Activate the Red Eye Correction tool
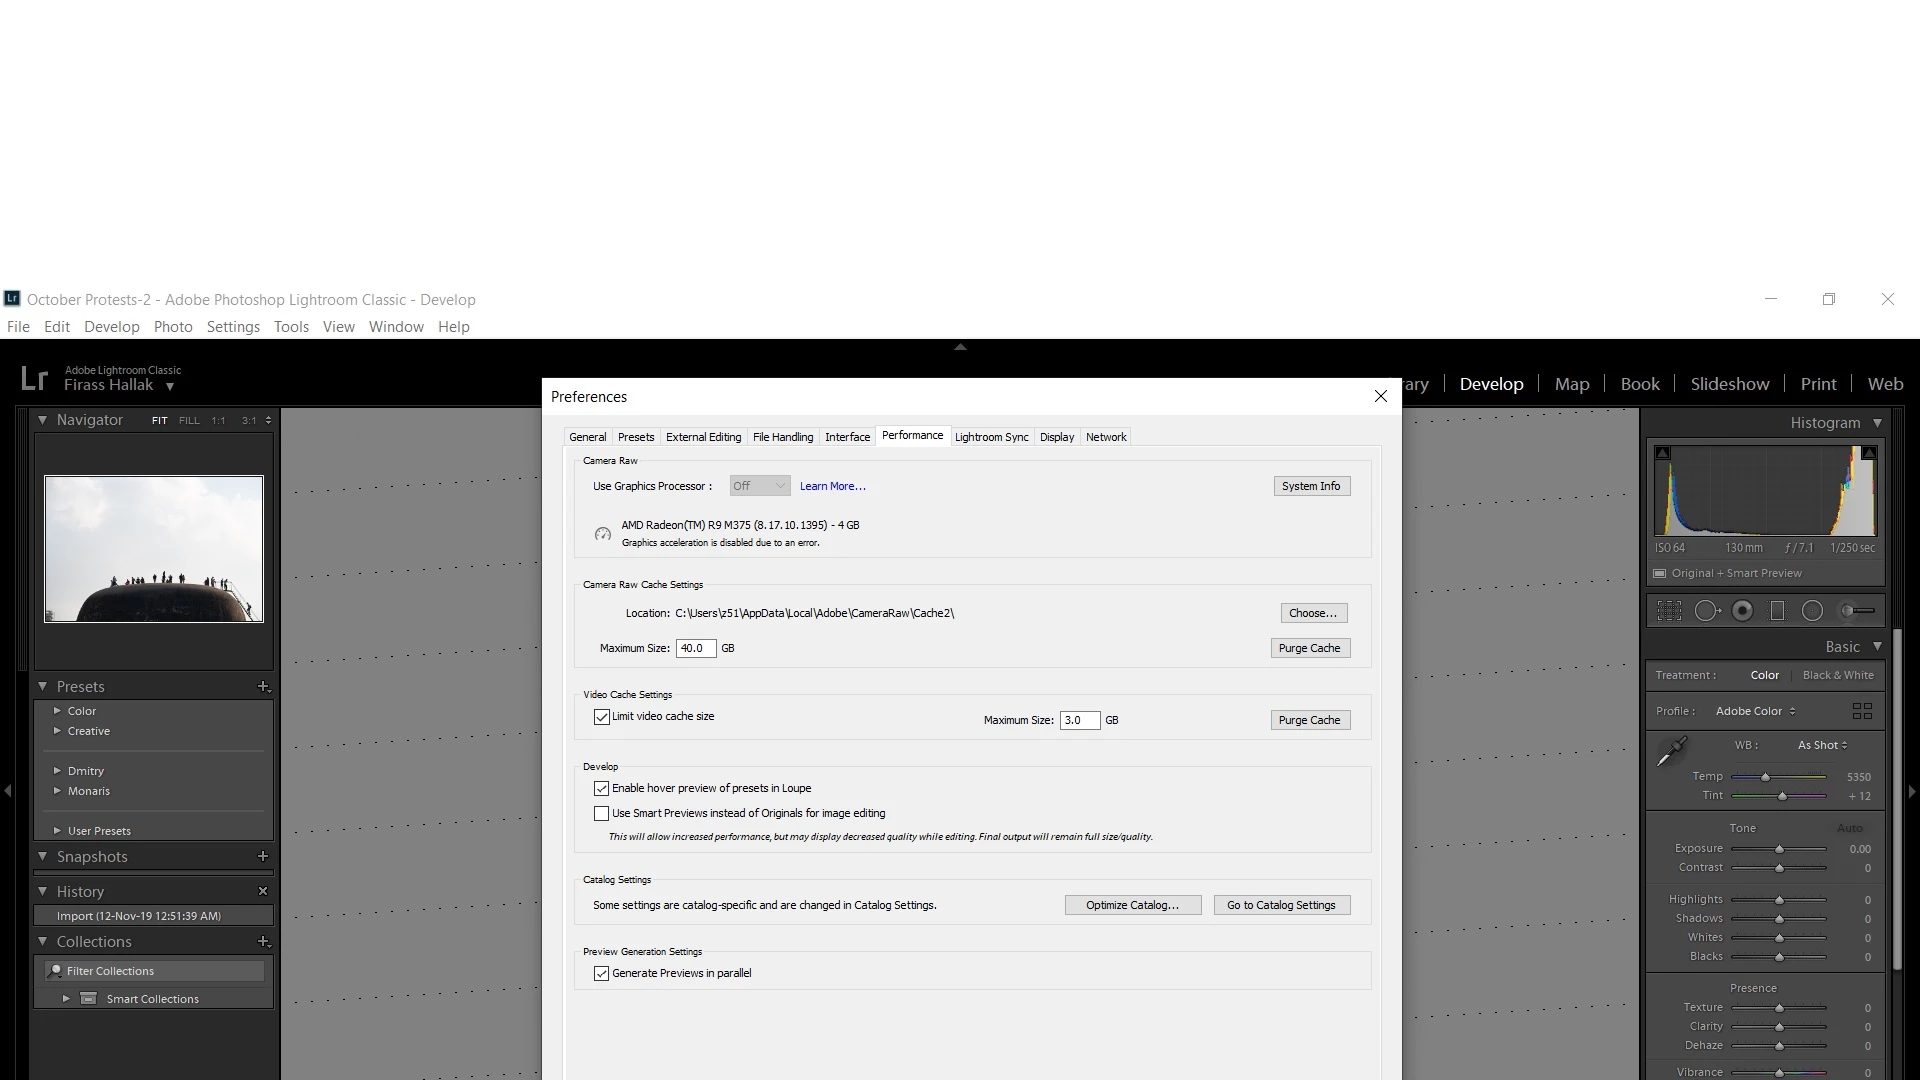Viewport: 1920px width, 1080px height. coord(1742,611)
